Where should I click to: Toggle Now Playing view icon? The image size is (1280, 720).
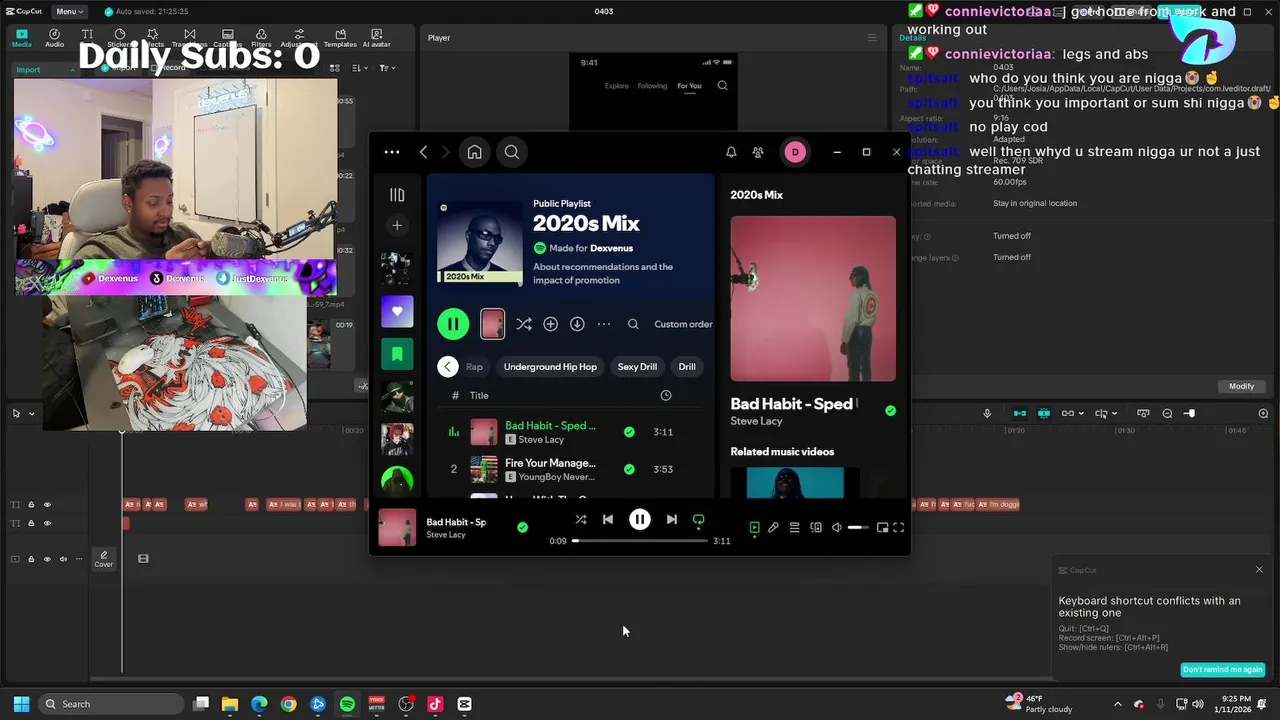(x=754, y=528)
